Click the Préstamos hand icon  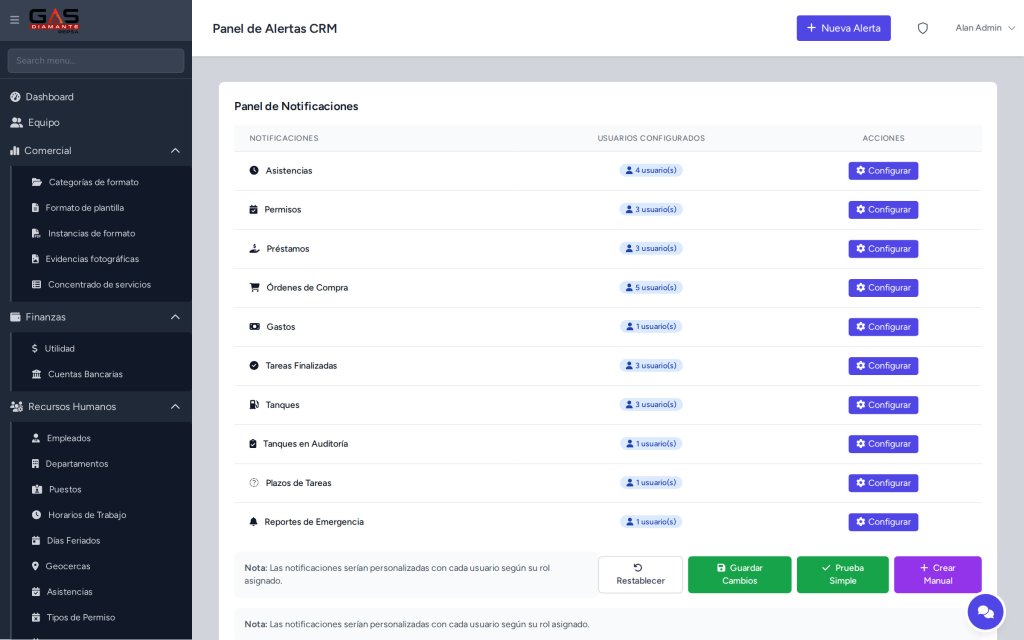point(255,249)
